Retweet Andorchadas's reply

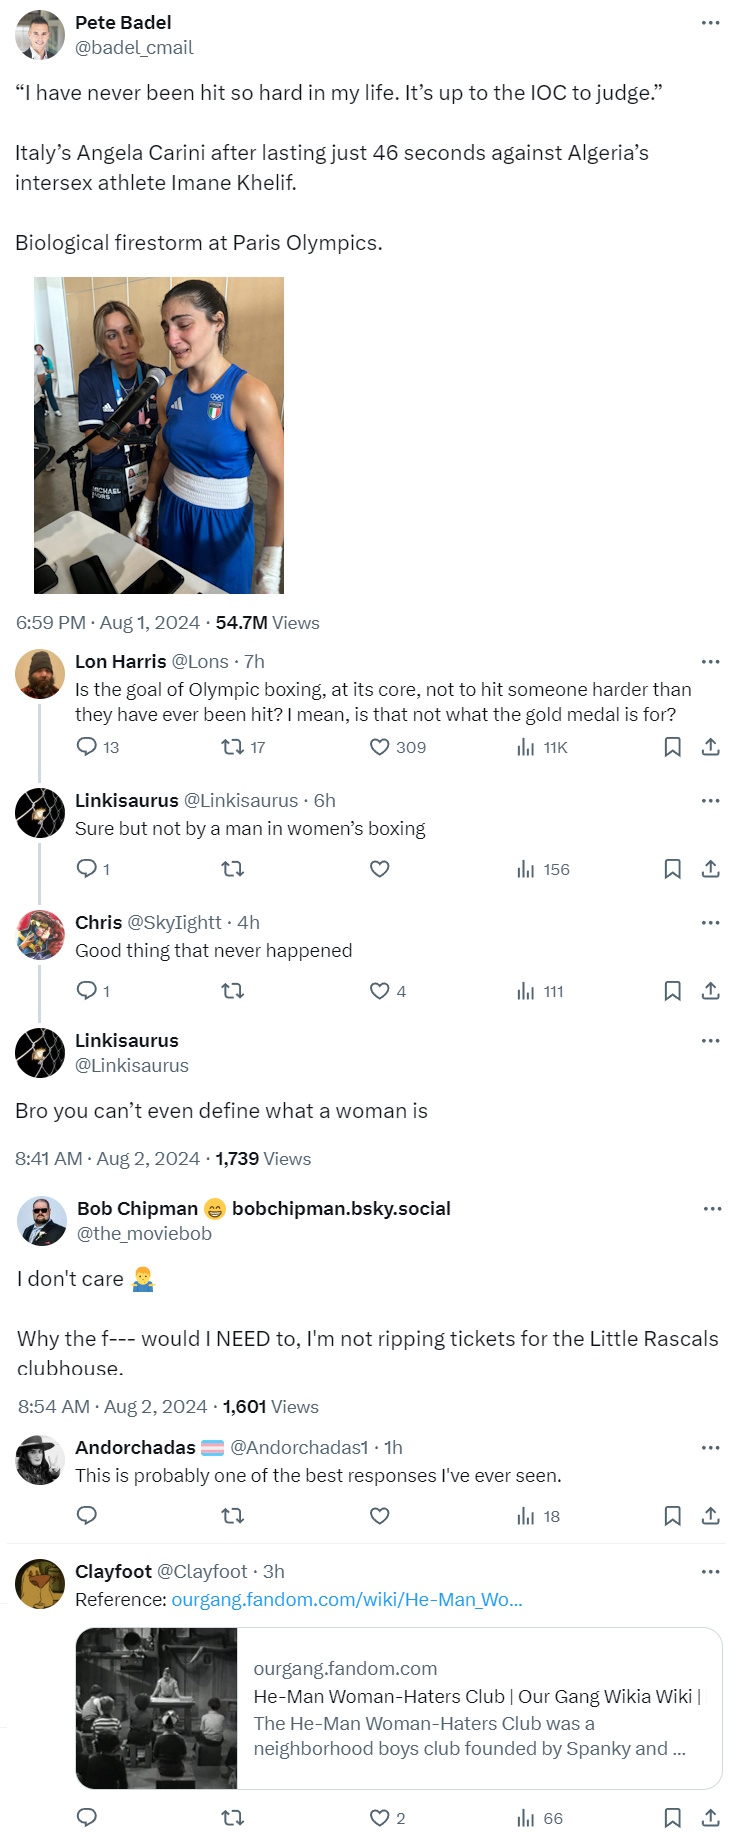point(232,1516)
